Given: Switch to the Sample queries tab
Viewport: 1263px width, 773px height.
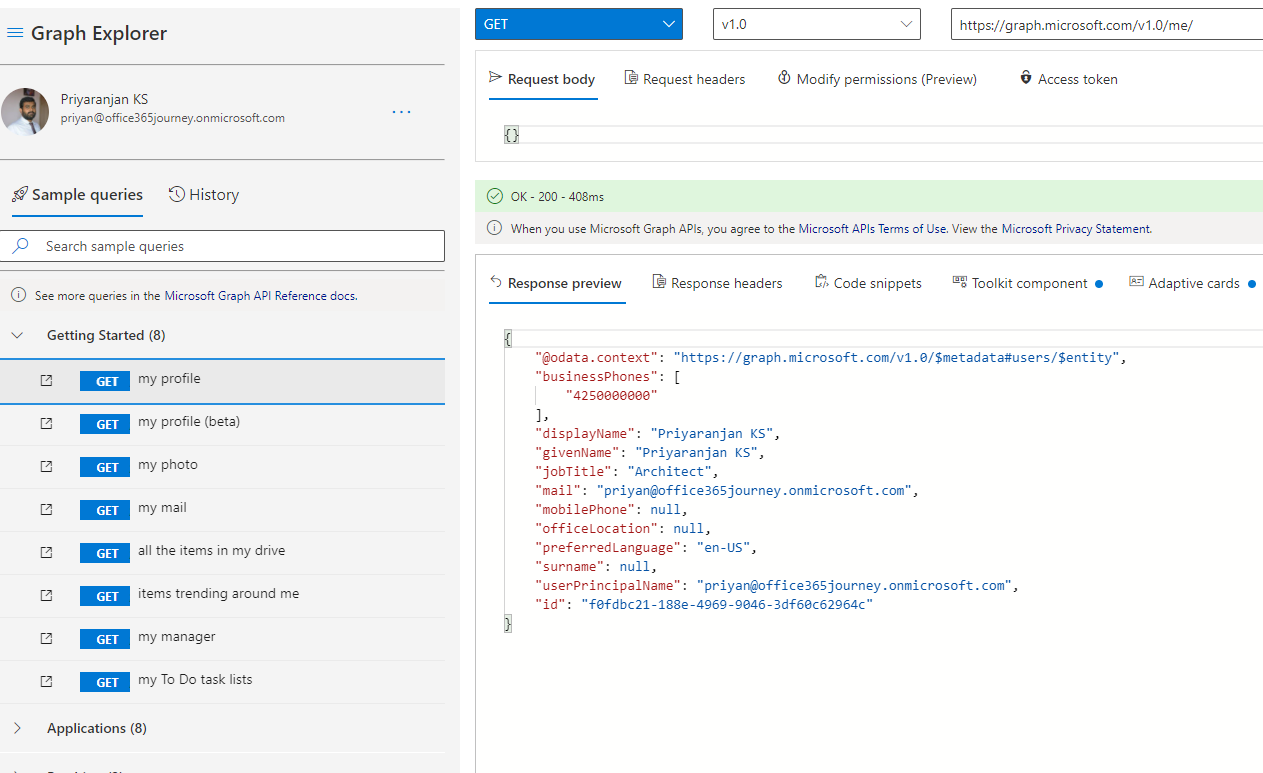Looking at the screenshot, I should (x=78, y=195).
